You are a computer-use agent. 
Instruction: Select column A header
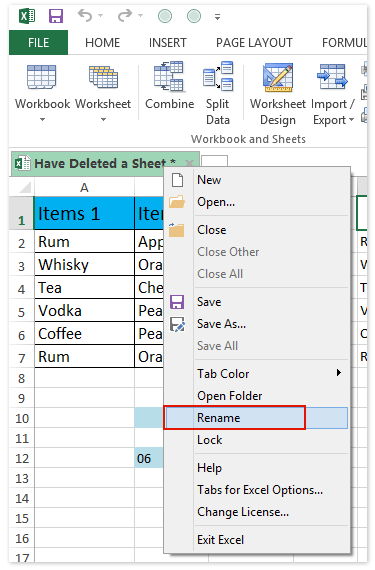coord(84,188)
